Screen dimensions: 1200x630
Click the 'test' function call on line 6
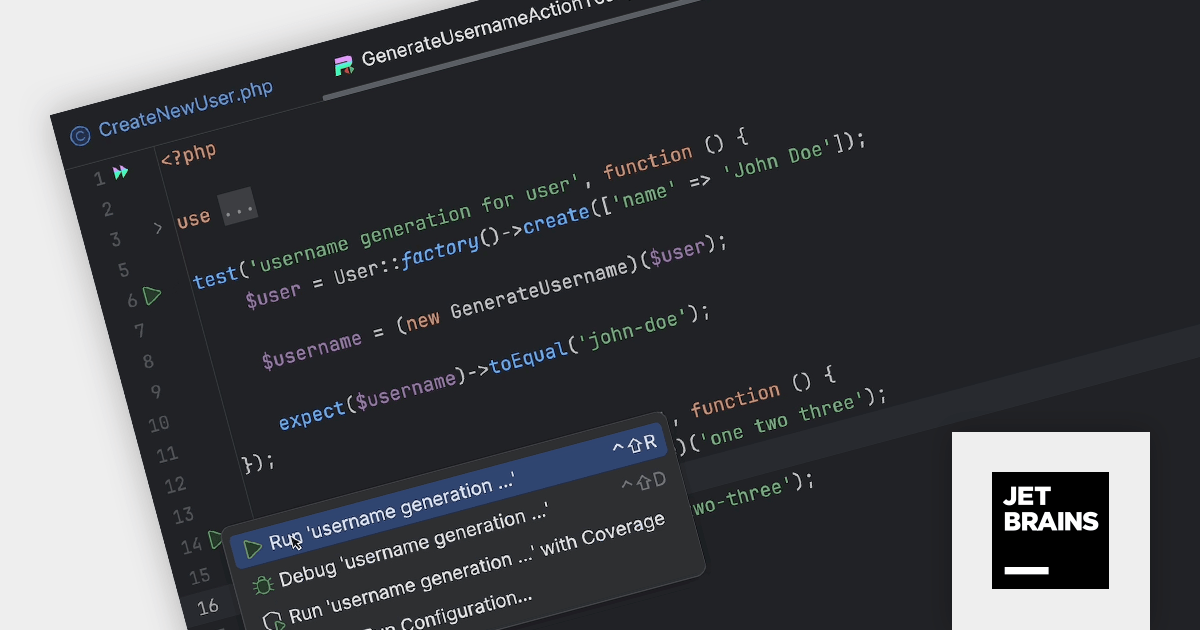tap(215, 275)
